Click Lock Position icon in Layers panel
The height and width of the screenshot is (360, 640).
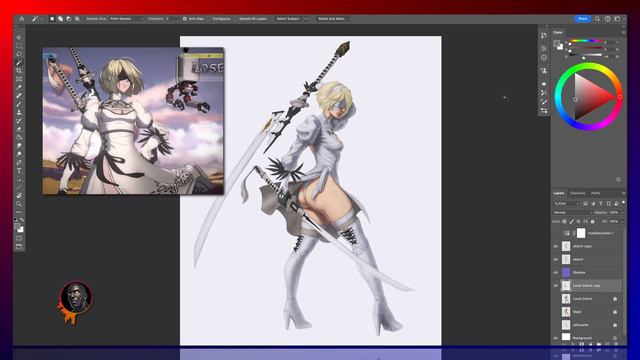click(578, 222)
